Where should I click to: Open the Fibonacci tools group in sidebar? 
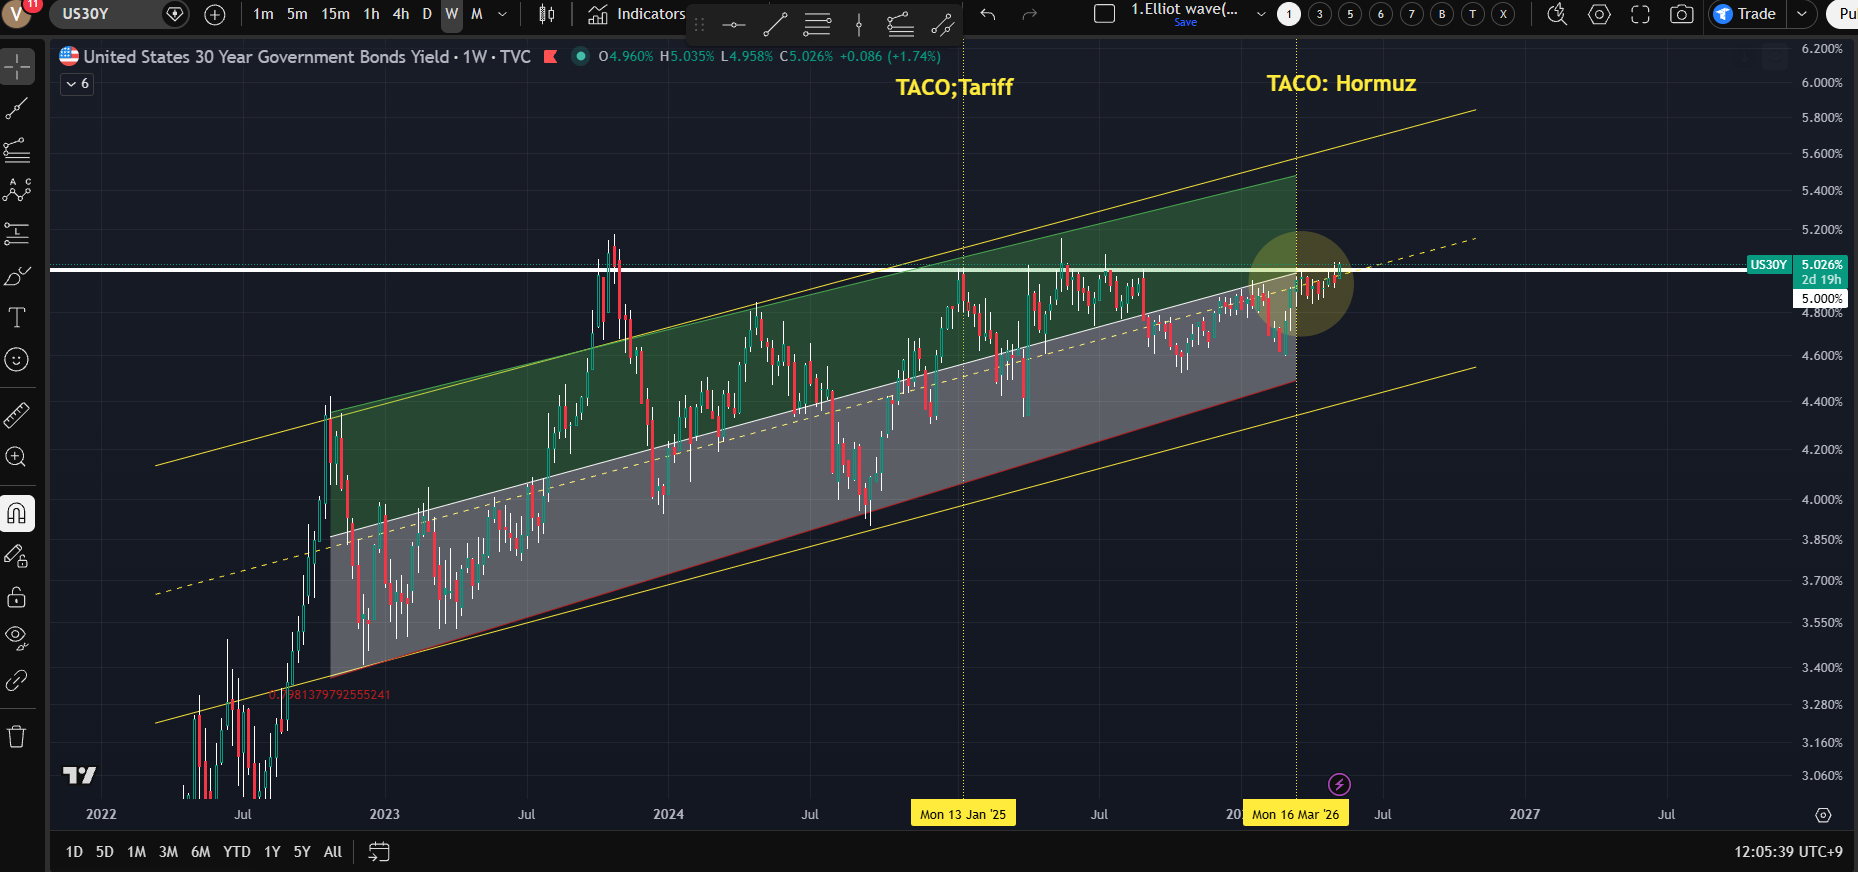pos(17,151)
